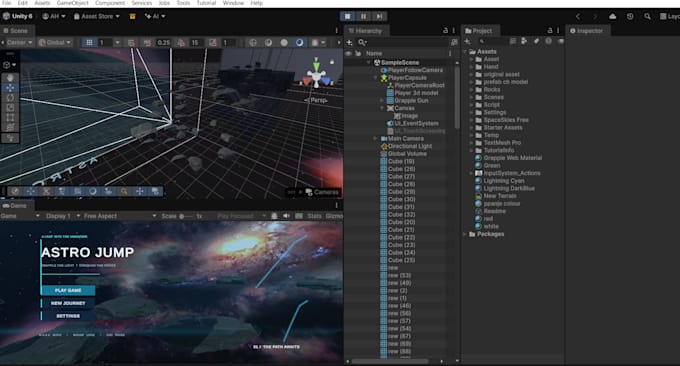Open the File menu
The width and height of the screenshot is (680, 366).
click(x=7, y=3)
